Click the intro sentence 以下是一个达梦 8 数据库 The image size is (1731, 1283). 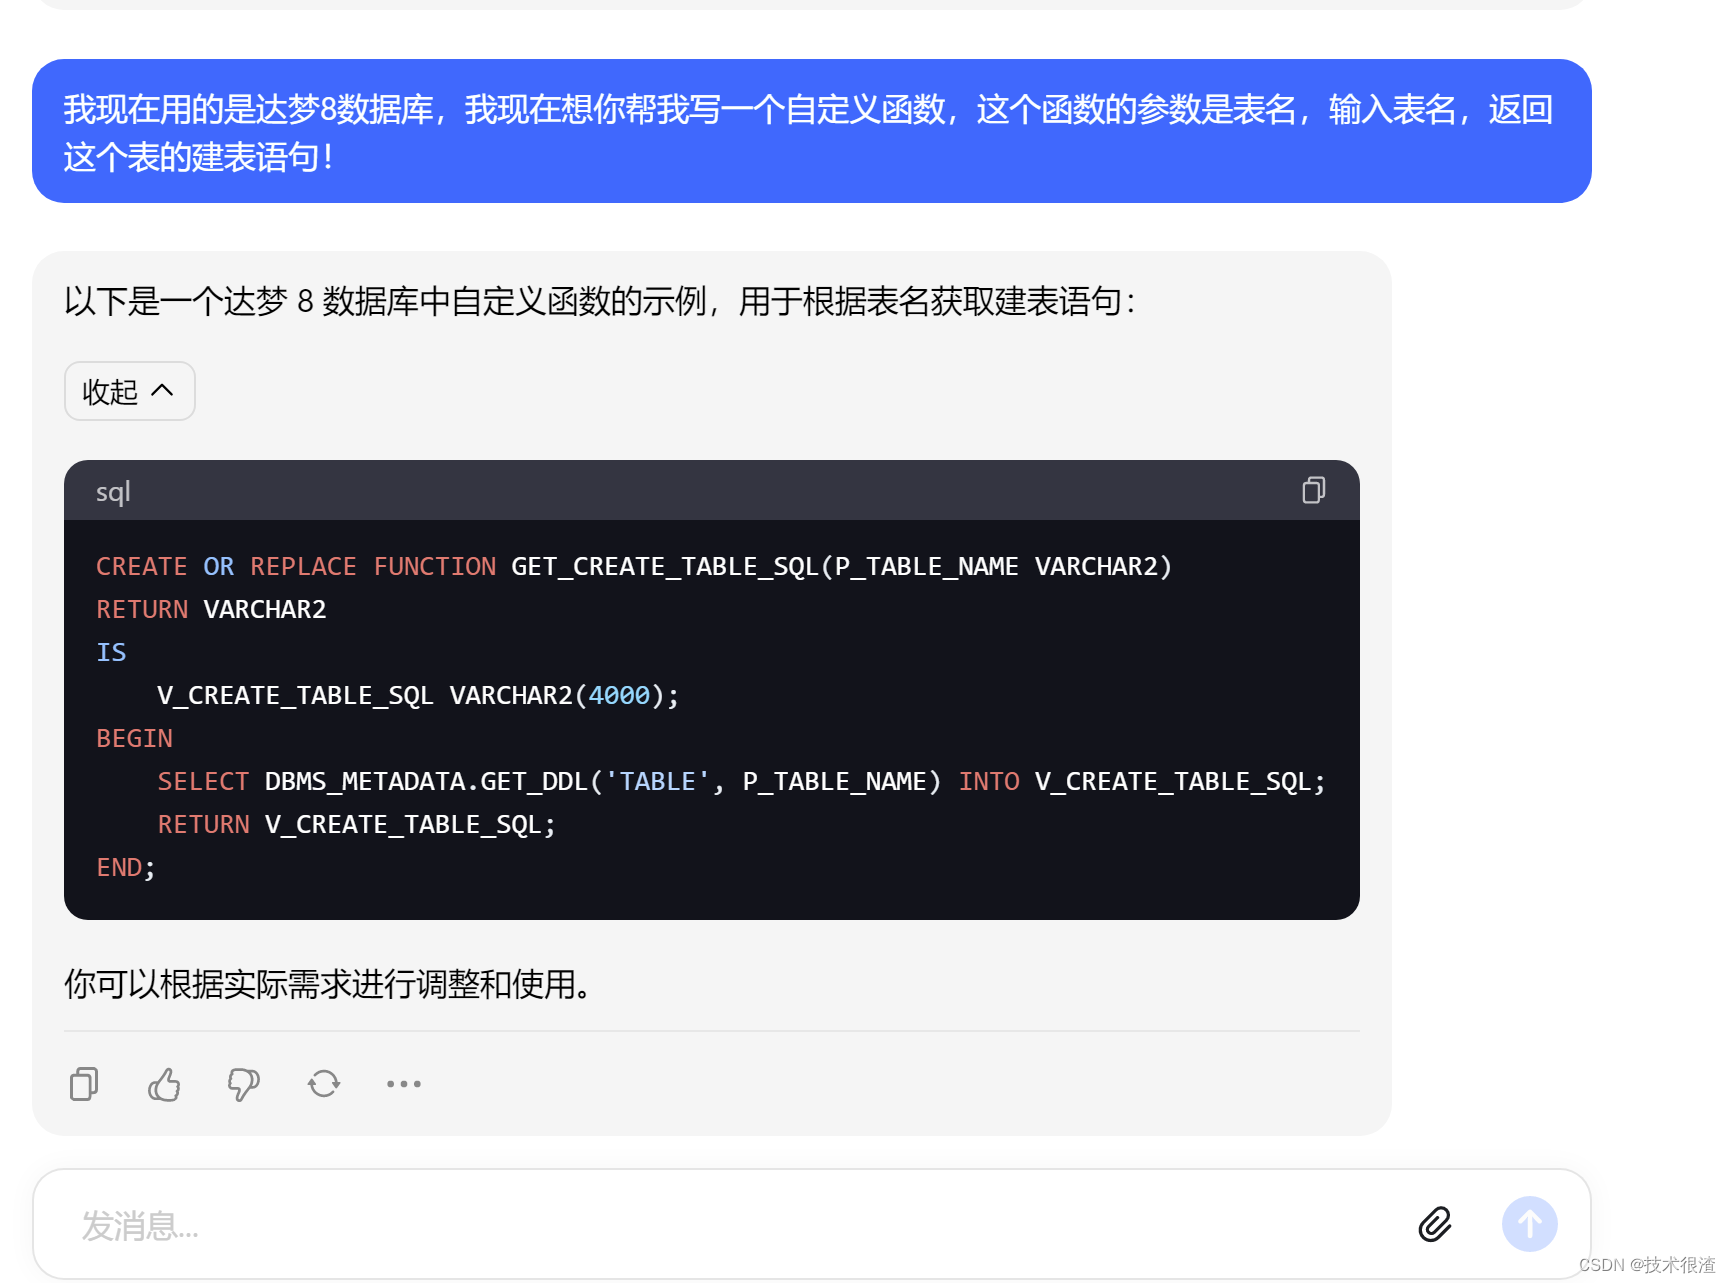coord(600,301)
